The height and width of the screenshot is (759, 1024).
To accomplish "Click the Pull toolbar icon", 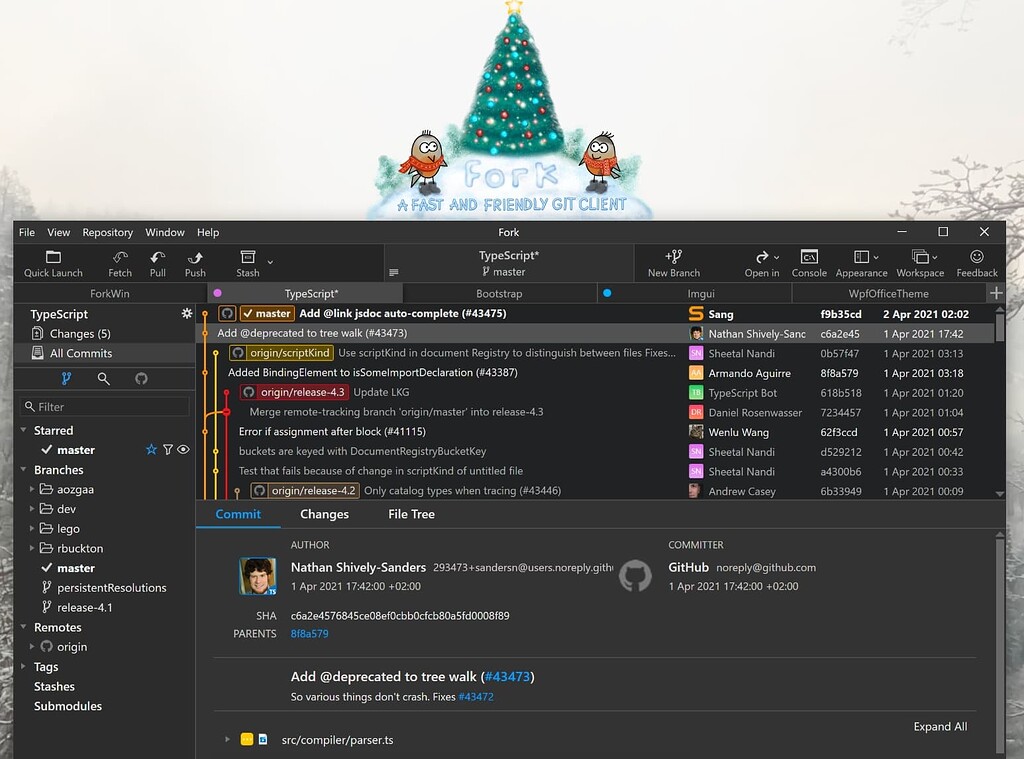I will pos(157,263).
